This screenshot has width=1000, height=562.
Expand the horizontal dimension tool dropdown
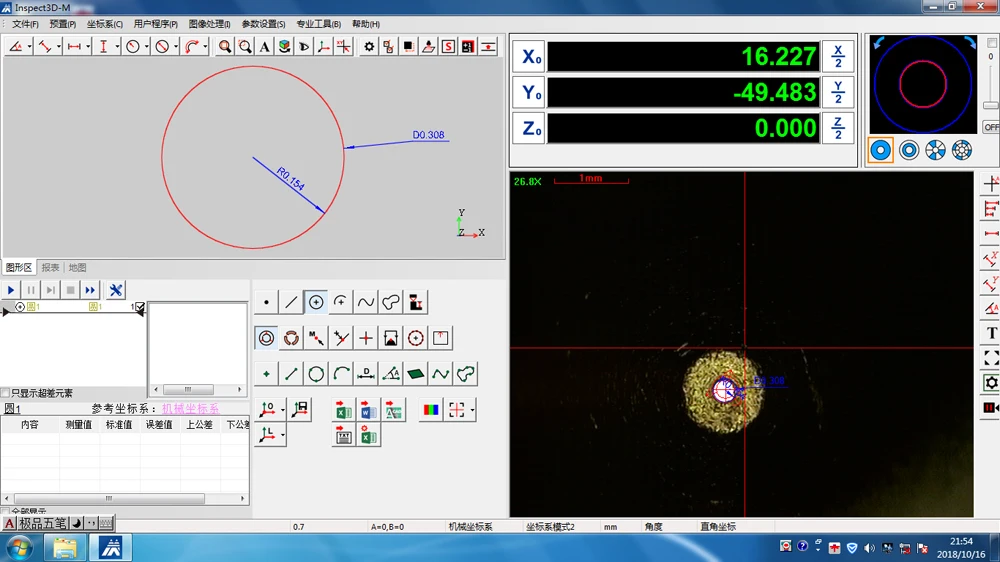(87, 47)
